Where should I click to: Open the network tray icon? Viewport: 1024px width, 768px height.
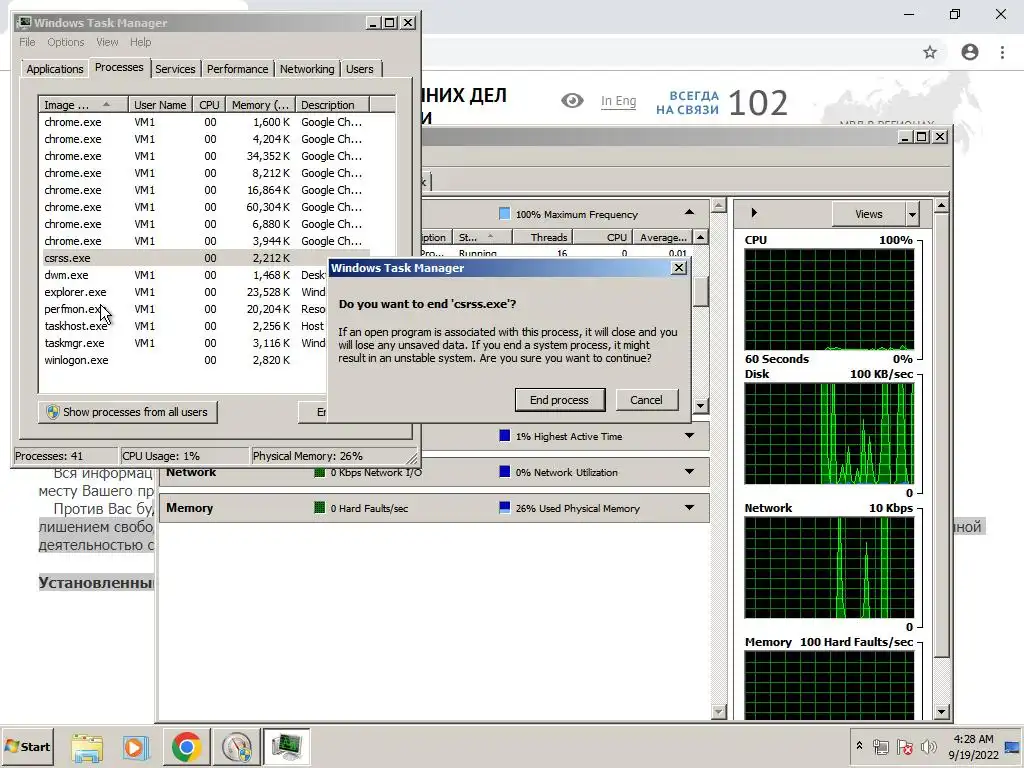pyautogui.click(x=880, y=746)
